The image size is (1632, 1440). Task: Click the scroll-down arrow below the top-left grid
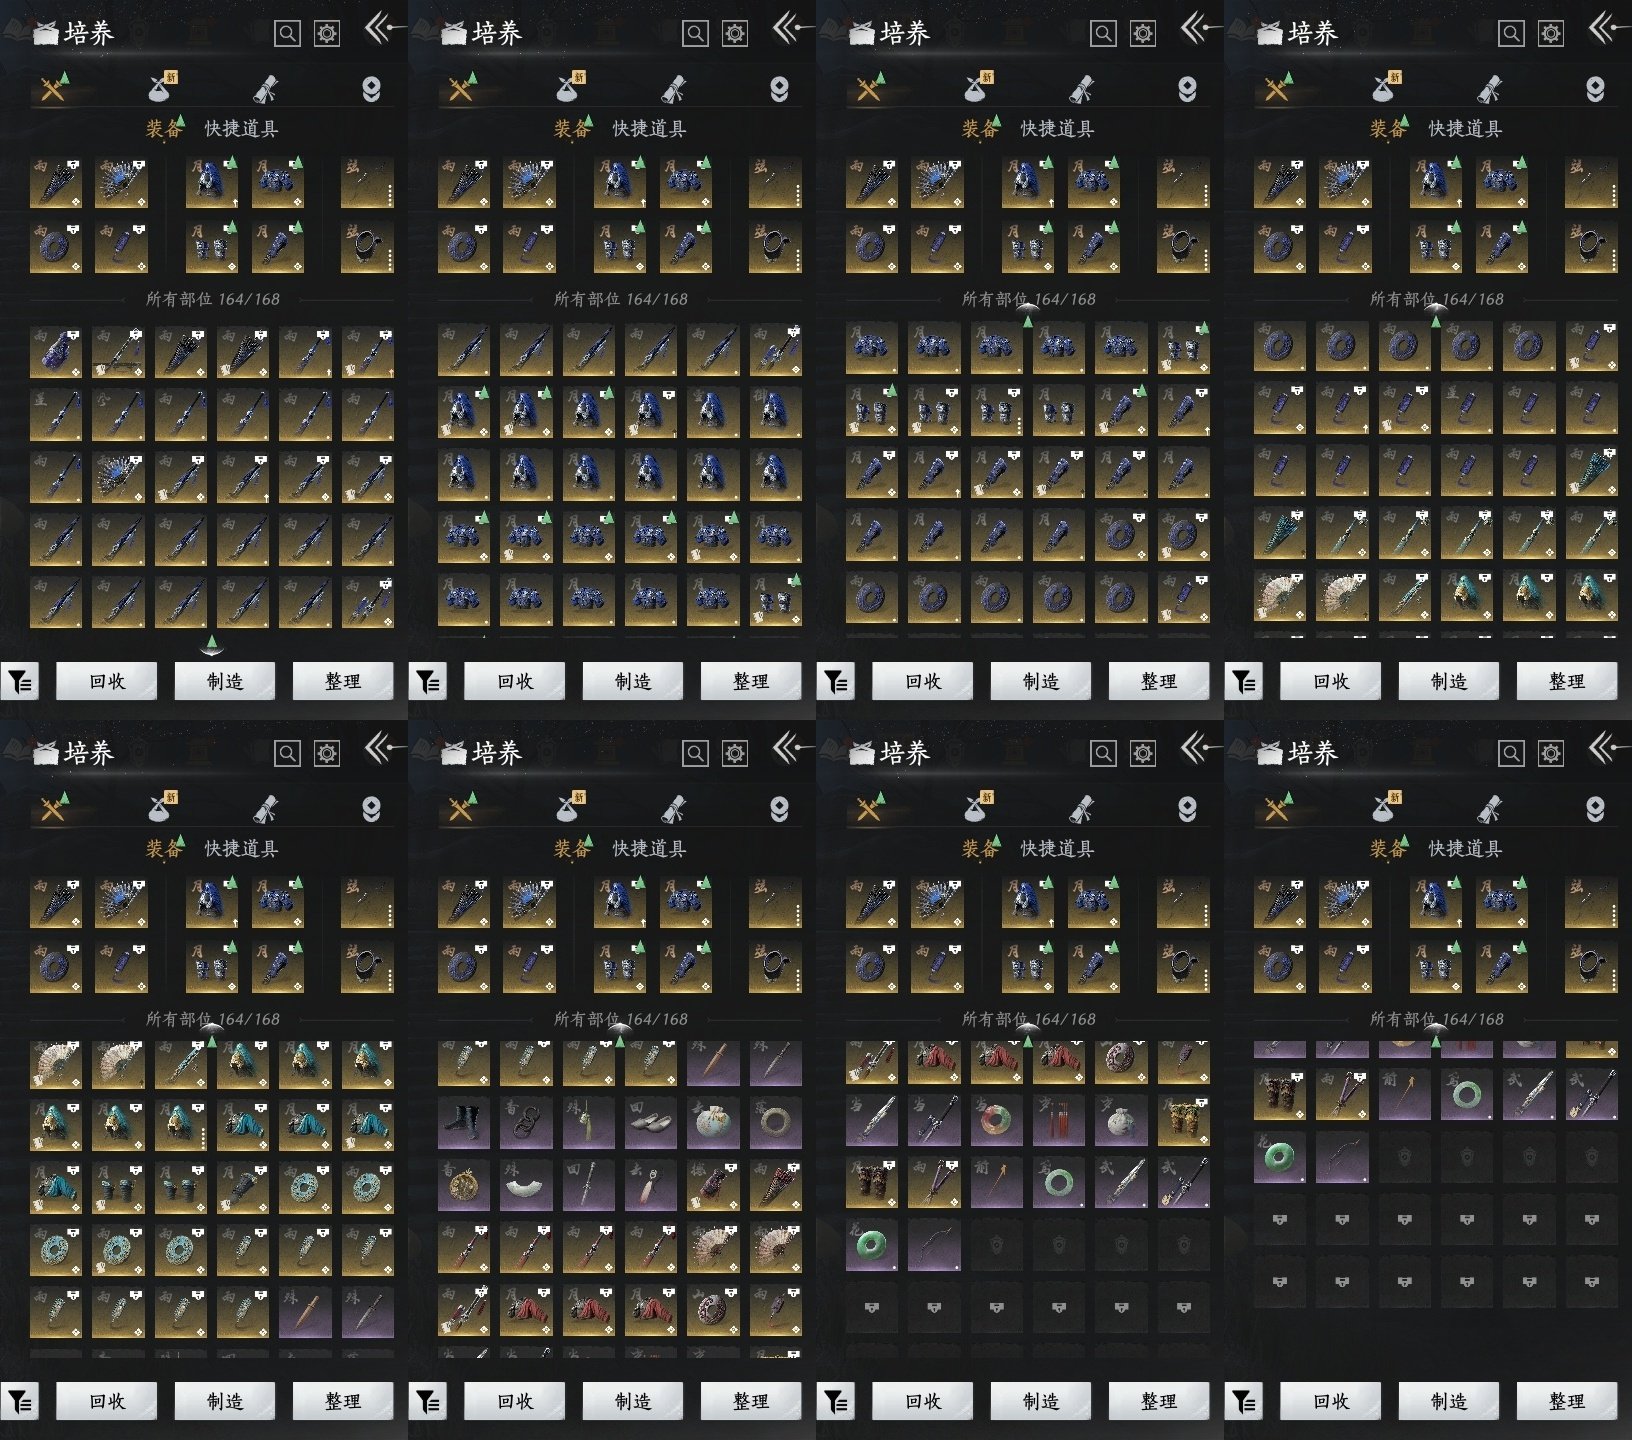pyautogui.click(x=211, y=644)
